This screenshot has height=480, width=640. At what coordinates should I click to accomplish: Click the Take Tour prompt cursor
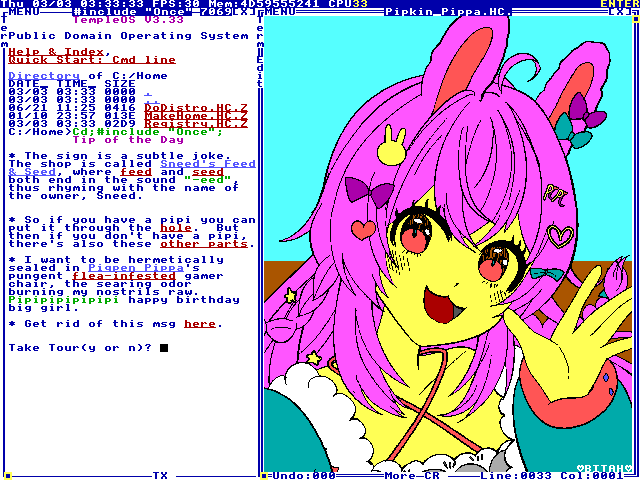point(164,348)
